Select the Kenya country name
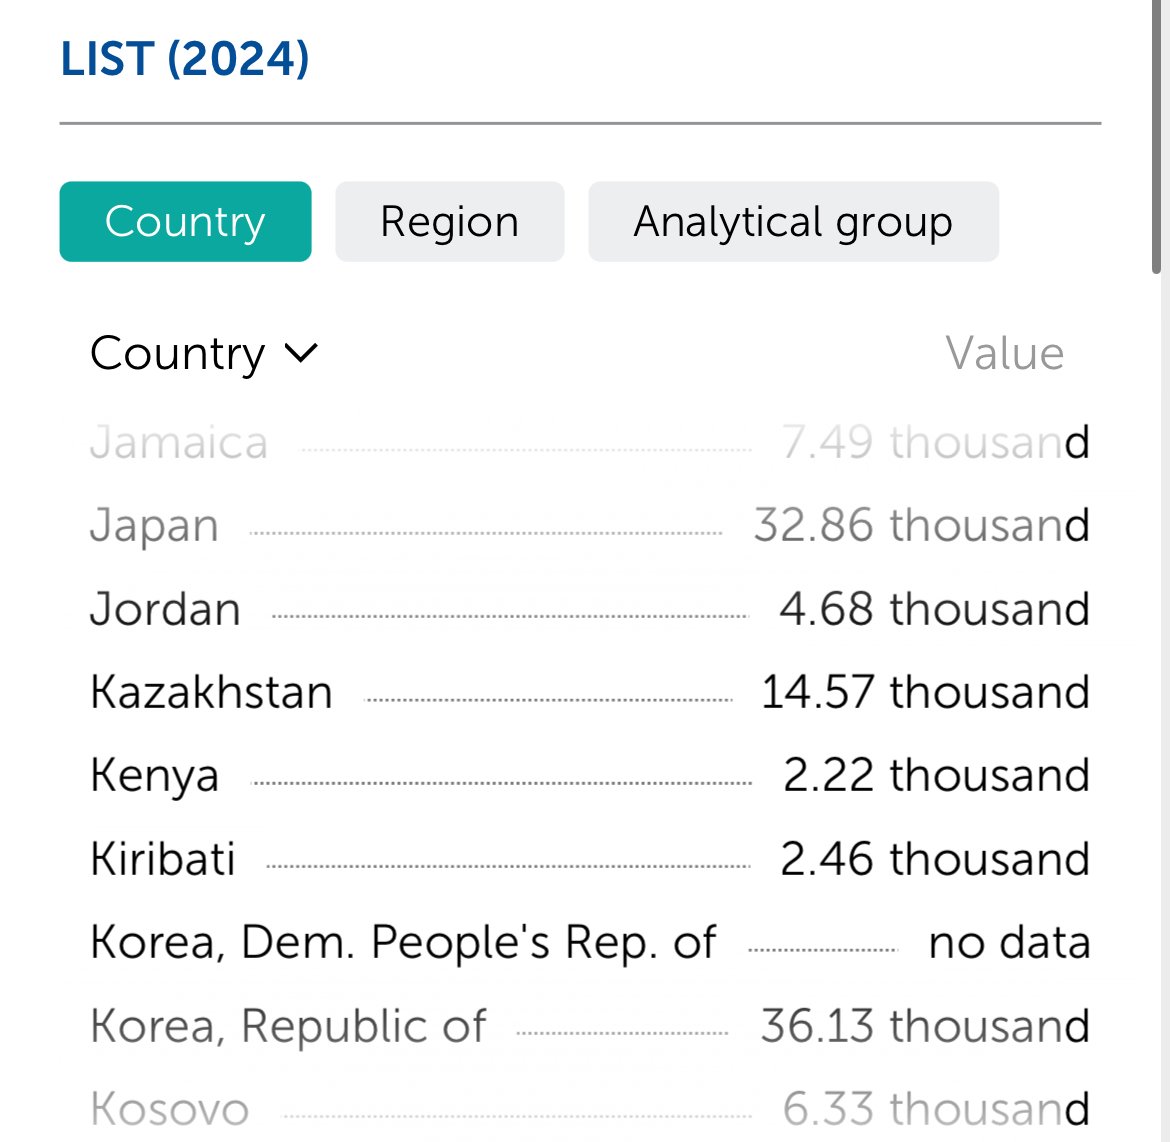 155,776
